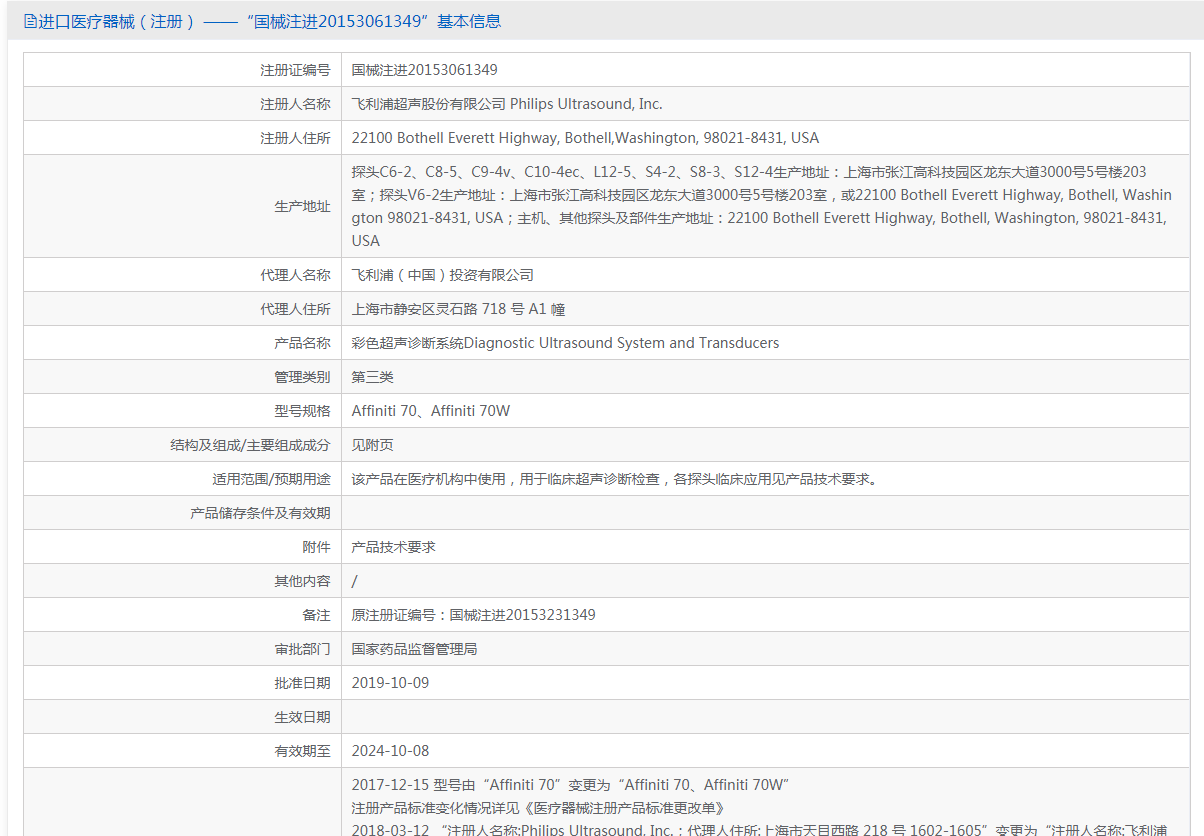This screenshot has width=1204, height=836.
Task: Click change record line dated 2017-12-15
Action: tap(571, 785)
